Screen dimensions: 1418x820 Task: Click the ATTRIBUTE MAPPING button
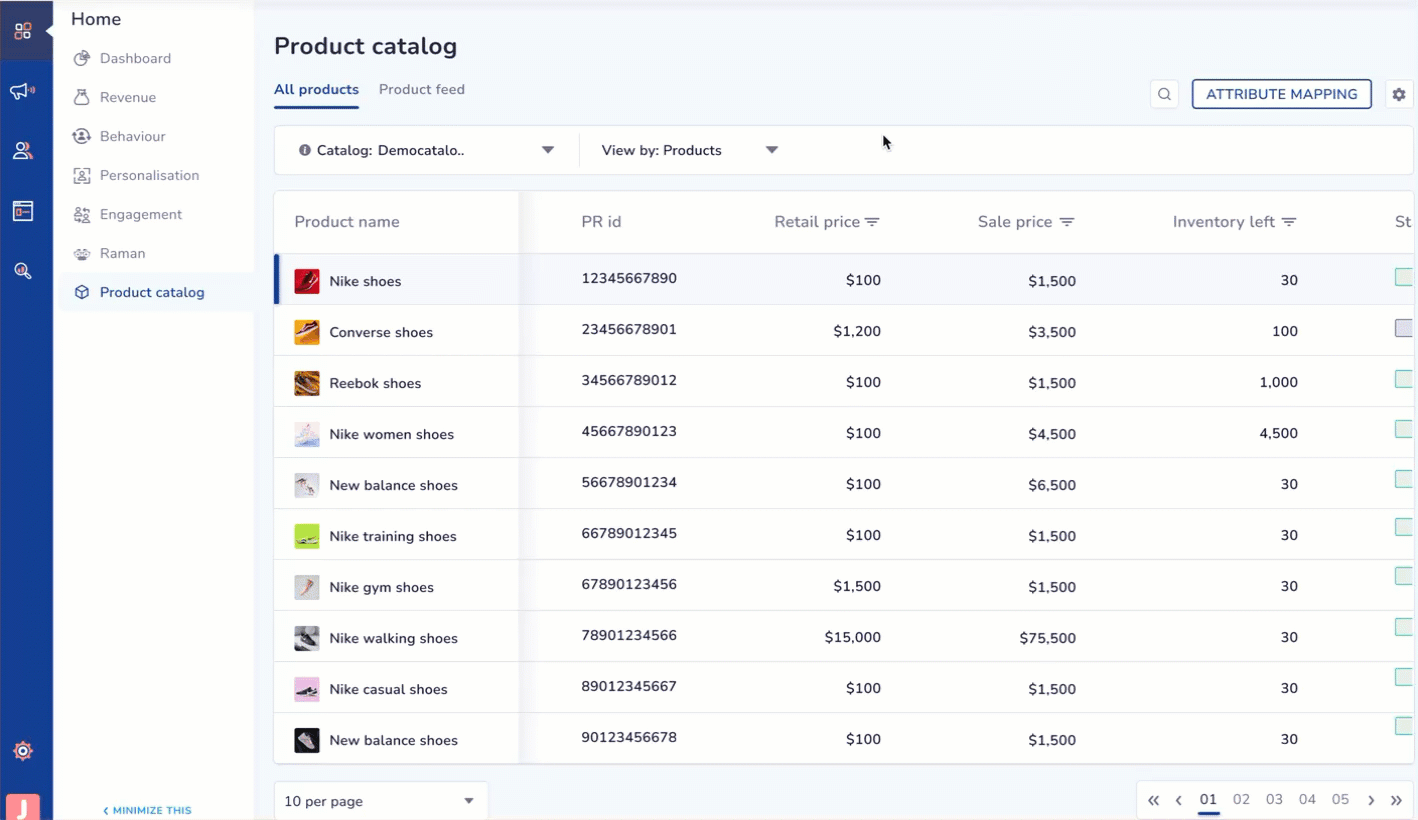point(1282,94)
